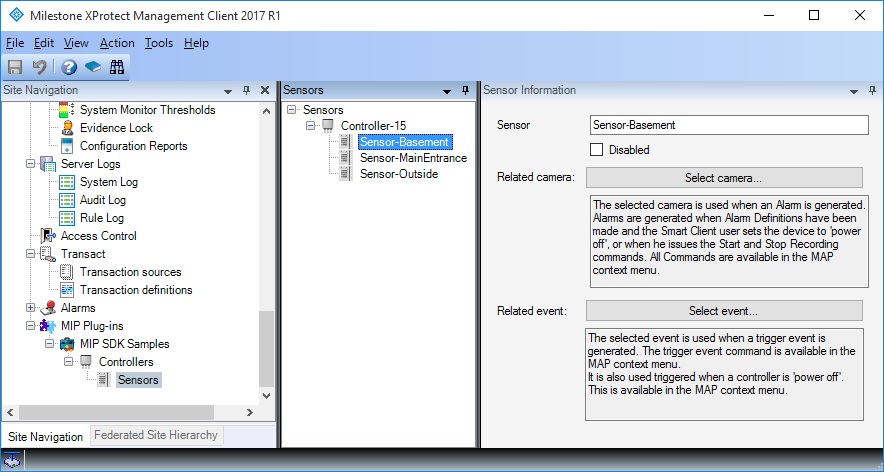
Task: Open the Action menu
Action: pyautogui.click(x=117, y=43)
